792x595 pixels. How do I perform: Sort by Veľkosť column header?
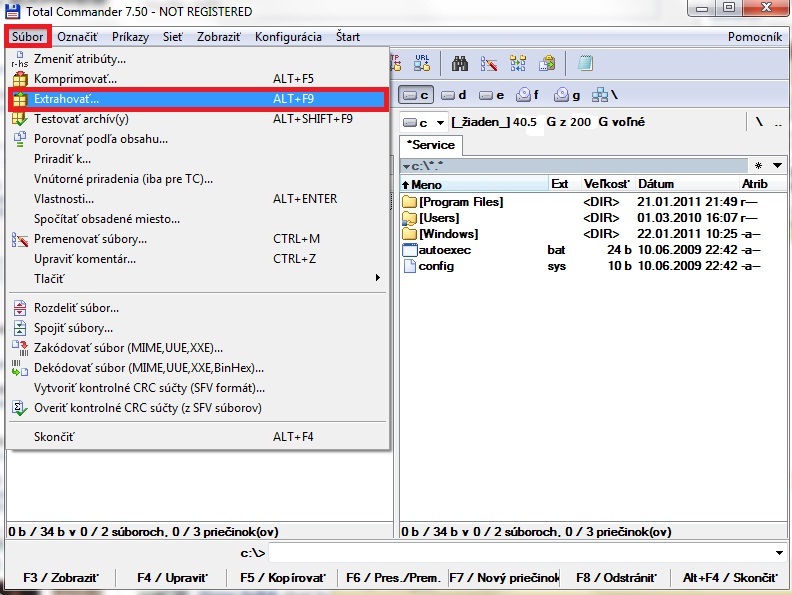(x=608, y=184)
